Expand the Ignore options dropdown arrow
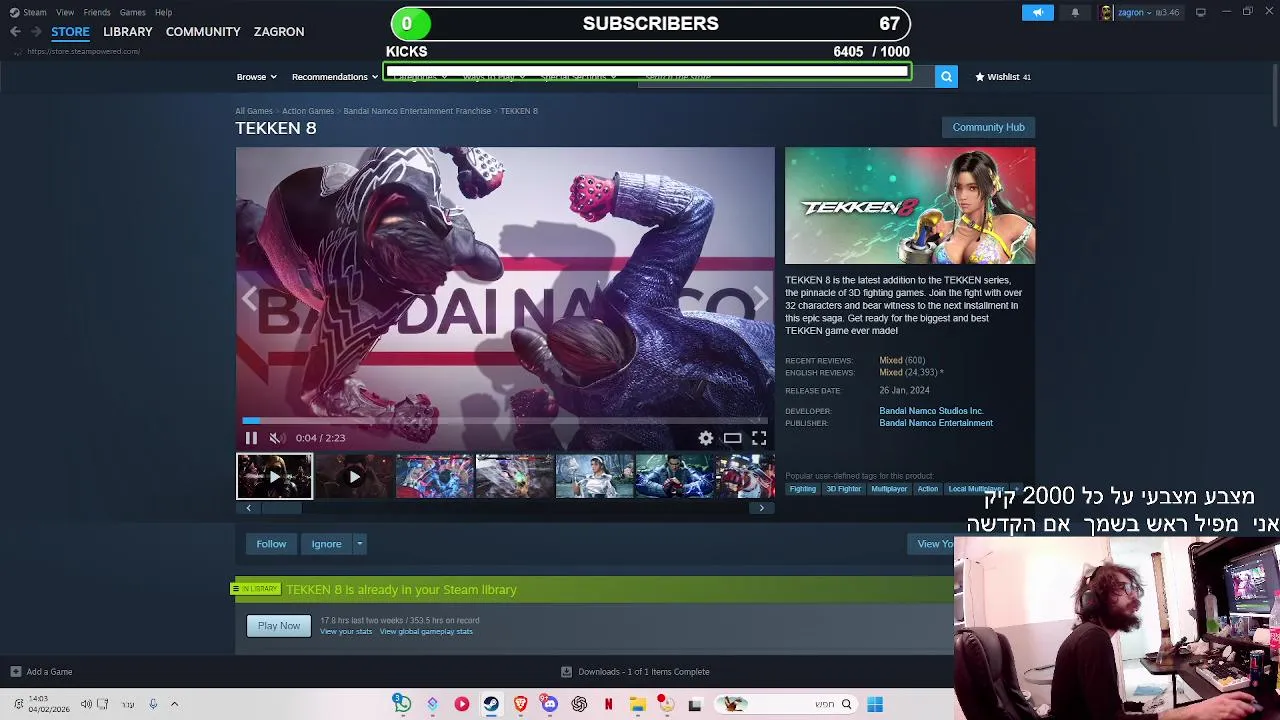The image size is (1280, 720). pyautogui.click(x=359, y=544)
